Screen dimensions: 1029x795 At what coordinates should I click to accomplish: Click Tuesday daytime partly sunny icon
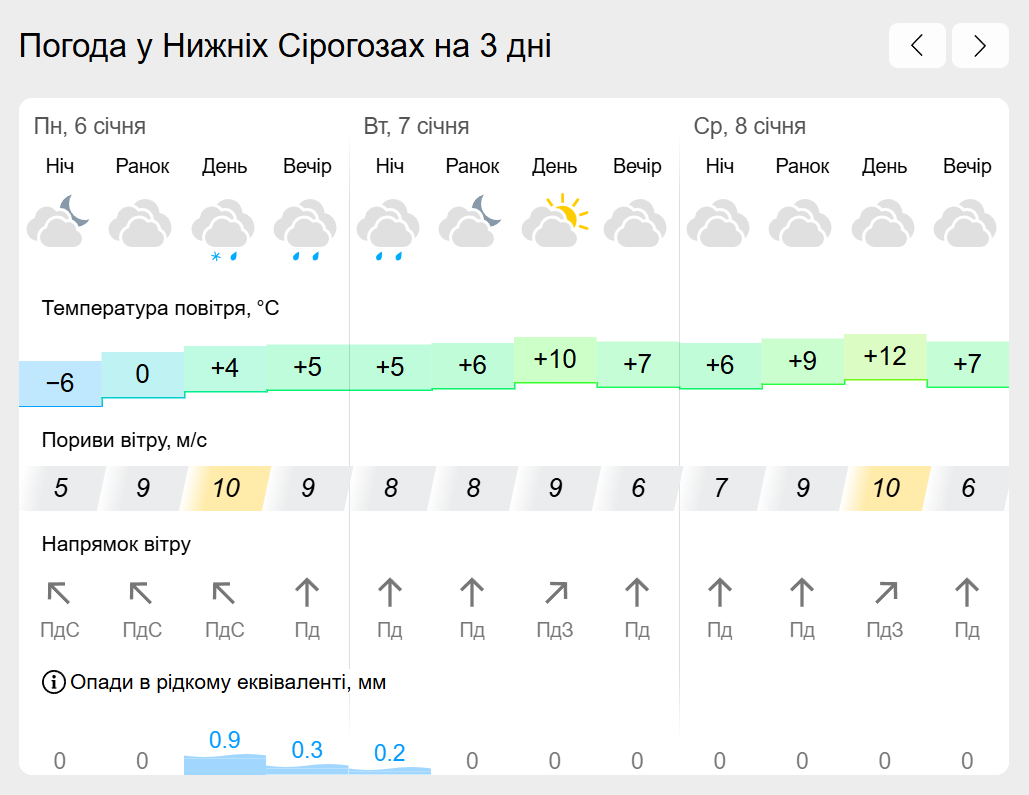click(x=555, y=221)
